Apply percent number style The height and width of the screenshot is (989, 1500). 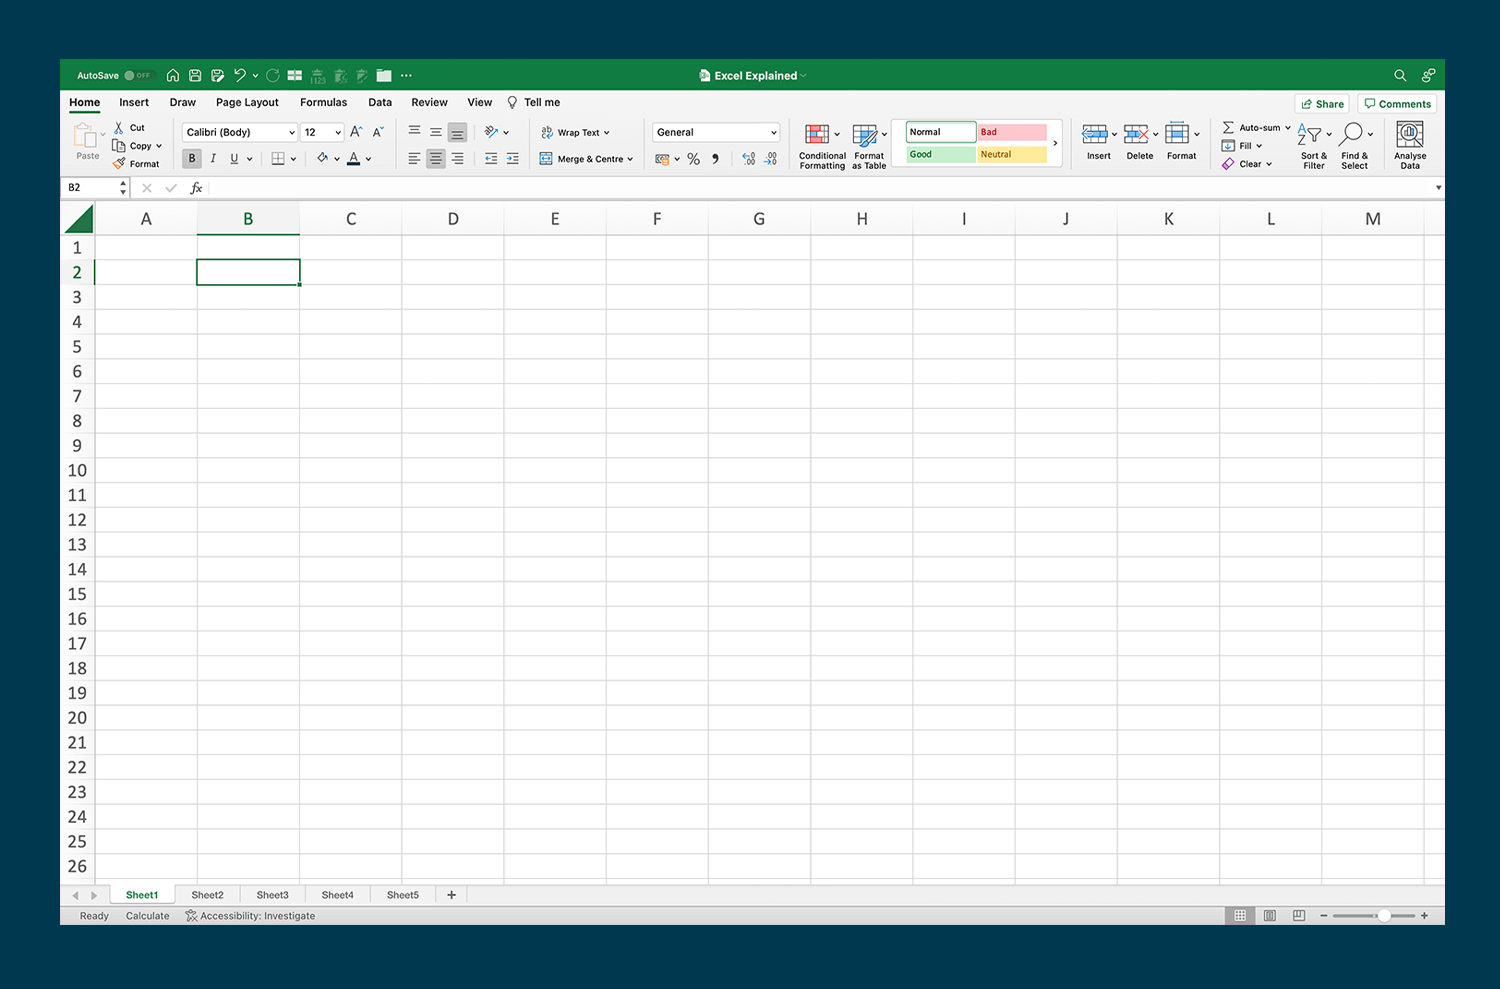click(x=693, y=158)
